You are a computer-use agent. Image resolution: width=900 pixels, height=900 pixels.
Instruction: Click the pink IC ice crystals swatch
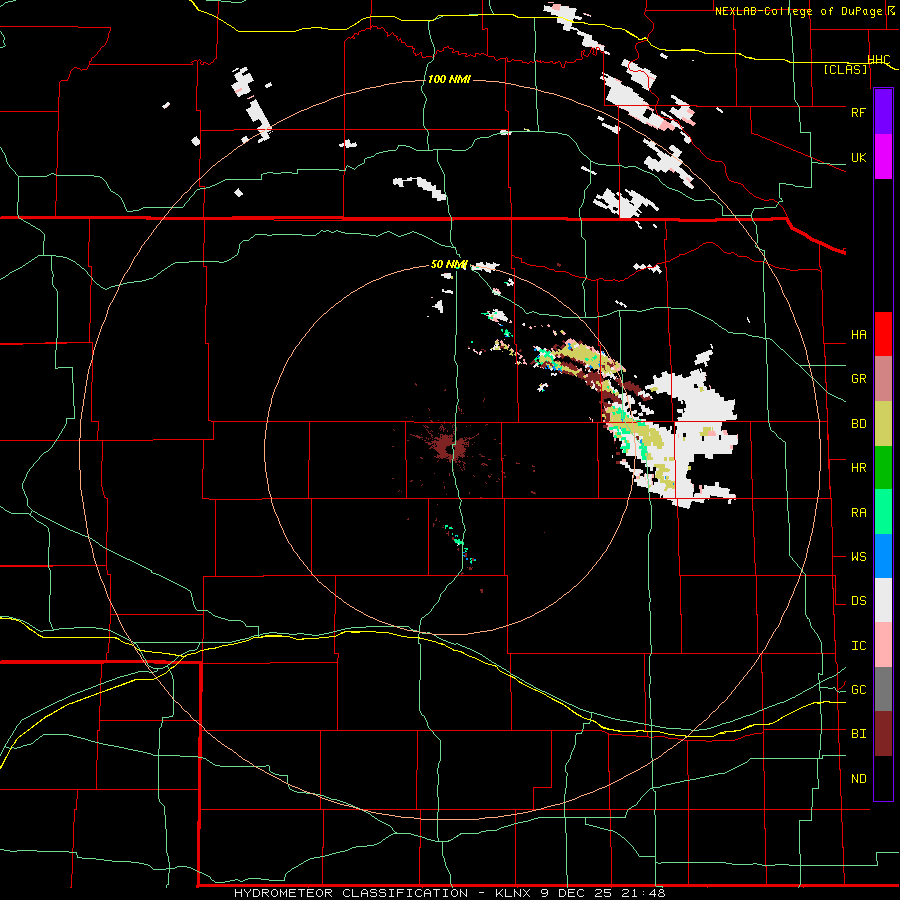[883, 645]
